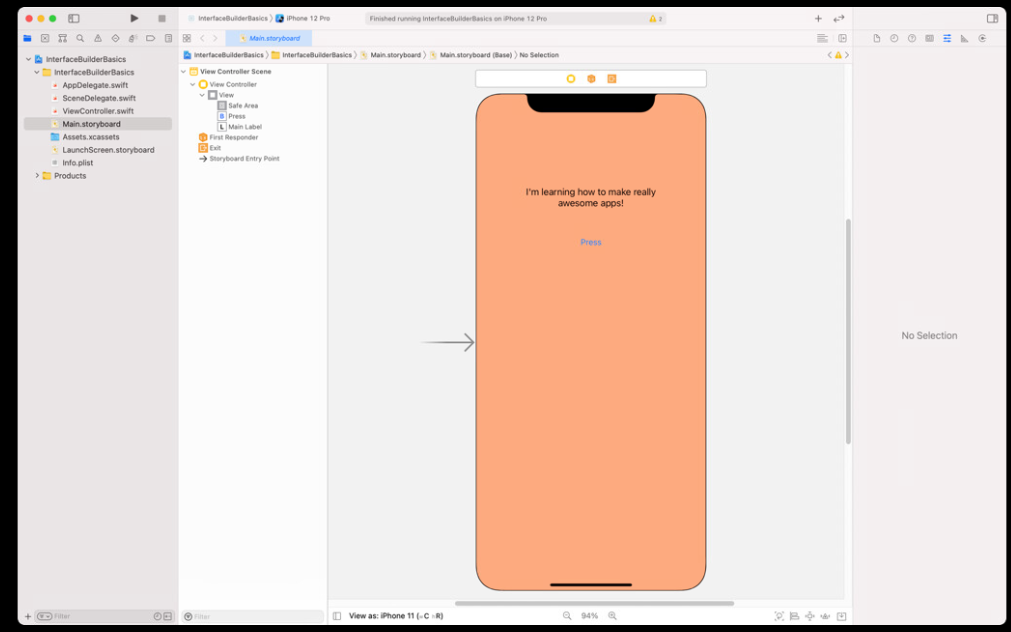Stop the running scheme
This screenshot has height=632, width=1011.
point(162,19)
